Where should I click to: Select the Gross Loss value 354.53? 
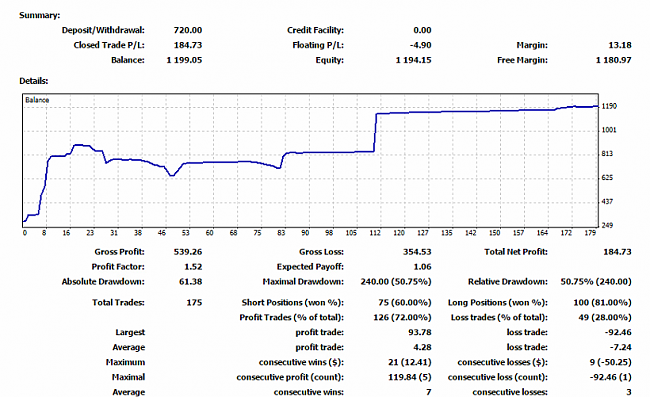tap(417, 252)
